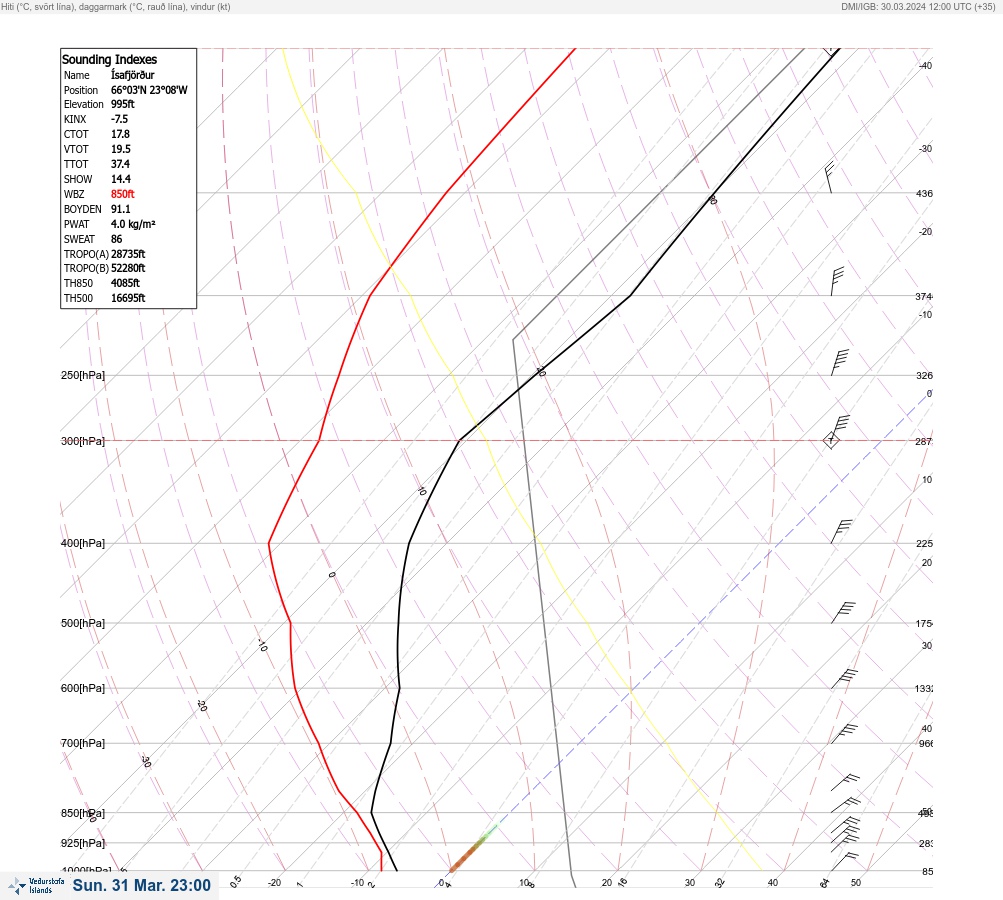Click the KINX value '-7.5'
The image size is (1003, 900).
tap(120, 119)
